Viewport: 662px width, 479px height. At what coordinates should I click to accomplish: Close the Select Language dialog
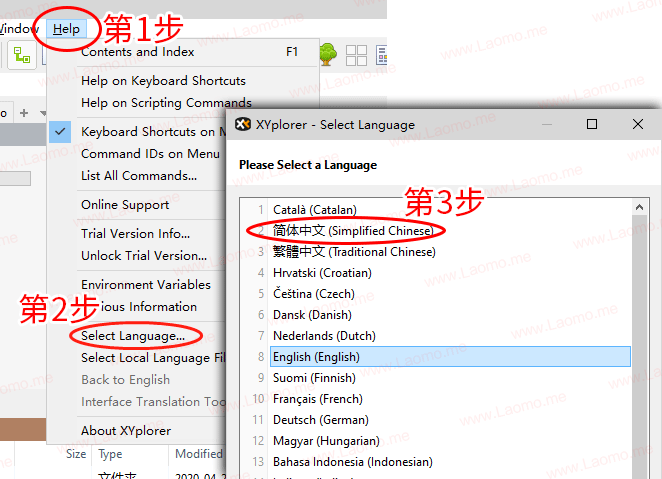tap(638, 124)
